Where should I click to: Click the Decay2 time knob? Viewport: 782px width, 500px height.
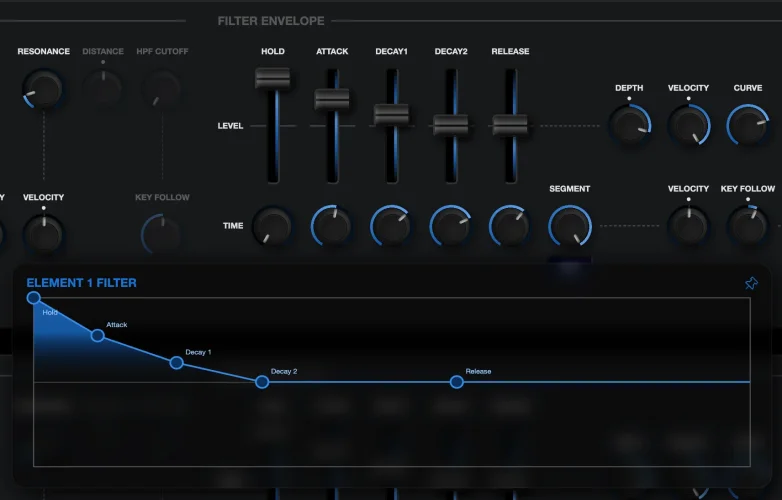pyautogui.click(x=450, y=226)
